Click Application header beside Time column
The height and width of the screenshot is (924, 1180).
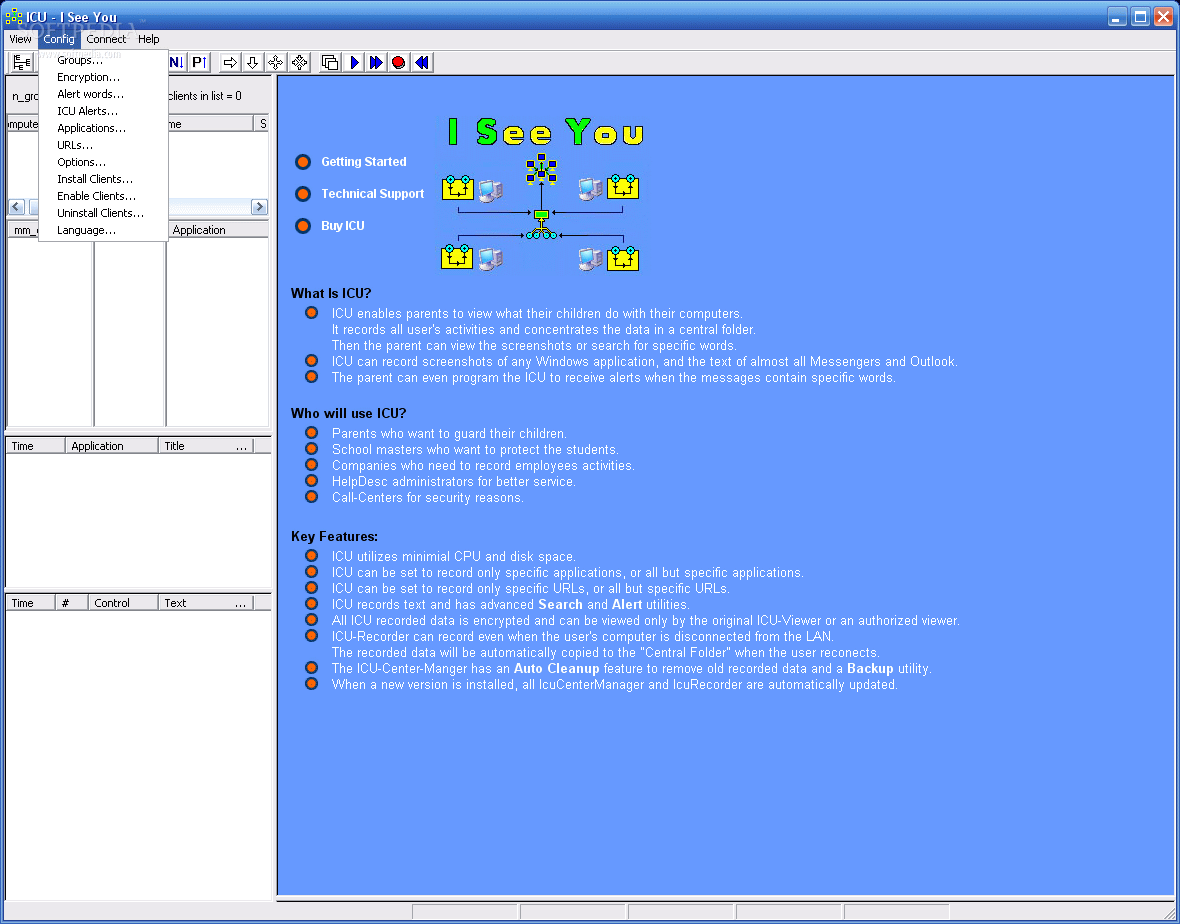112,446
